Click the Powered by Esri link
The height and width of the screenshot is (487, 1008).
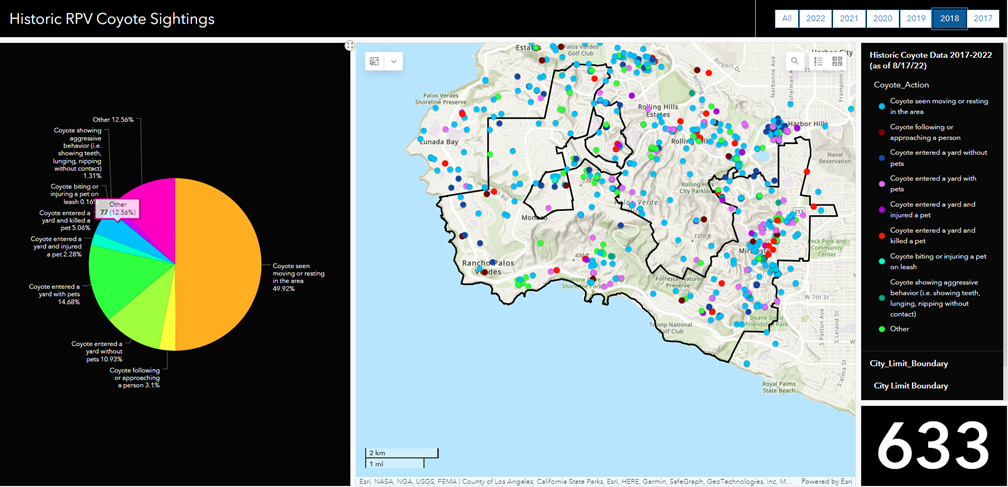(828, 481)
